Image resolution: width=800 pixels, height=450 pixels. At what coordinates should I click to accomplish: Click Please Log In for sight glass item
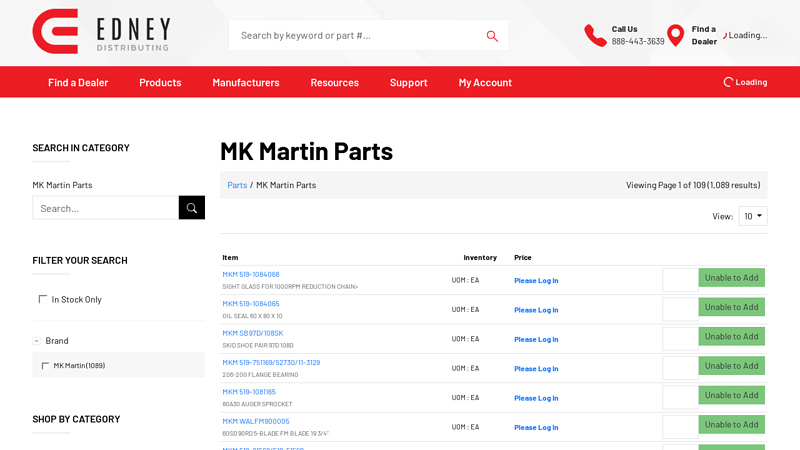536,281
